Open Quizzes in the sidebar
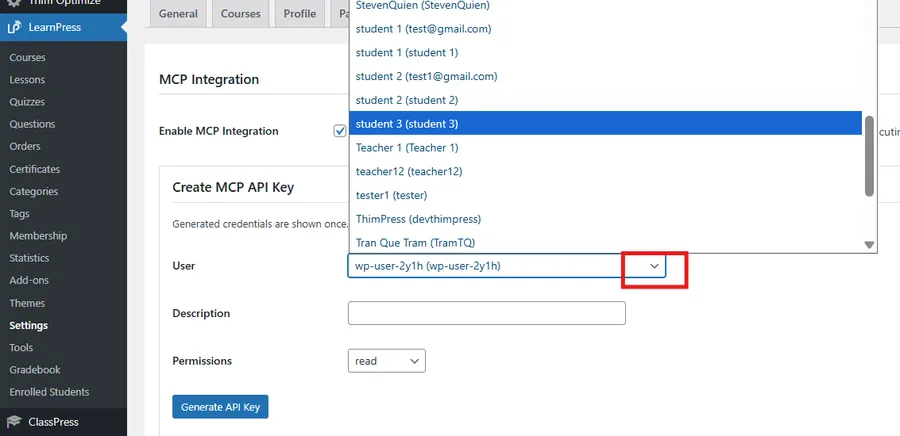The height and width of the screenshot is (436, 900). tap(27, 102)
